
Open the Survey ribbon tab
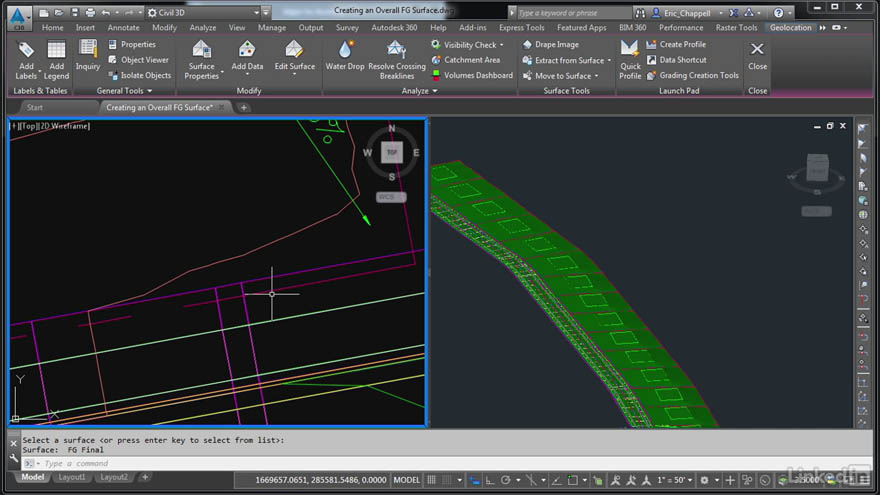click(347, 28)
